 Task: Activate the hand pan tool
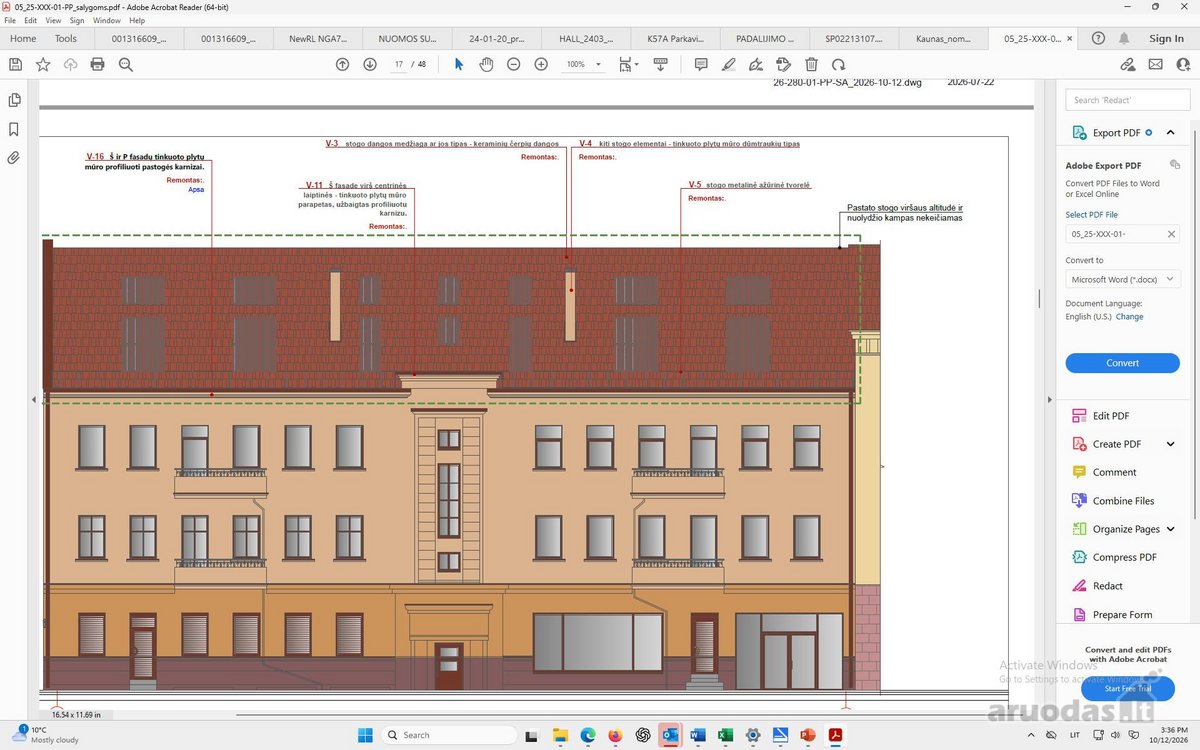[486, 64]
